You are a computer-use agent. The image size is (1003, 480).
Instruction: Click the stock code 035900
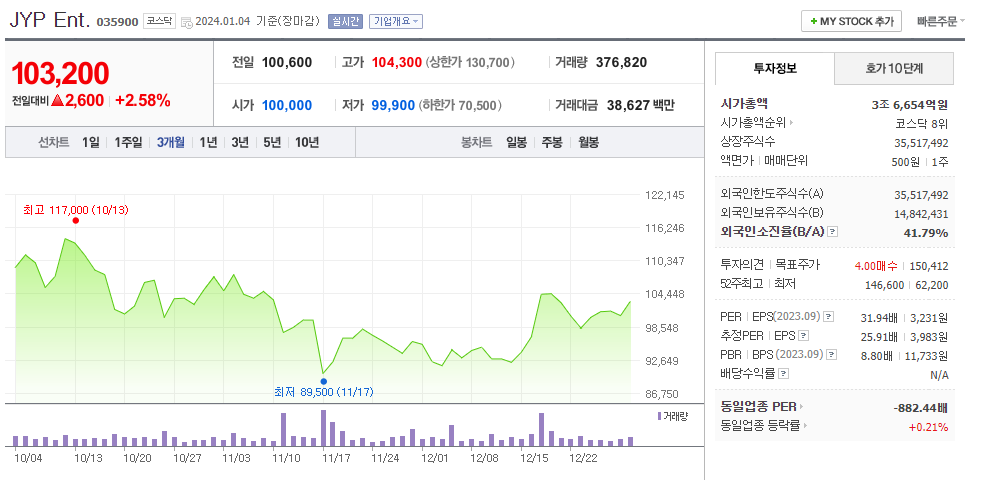coord(117,22)
